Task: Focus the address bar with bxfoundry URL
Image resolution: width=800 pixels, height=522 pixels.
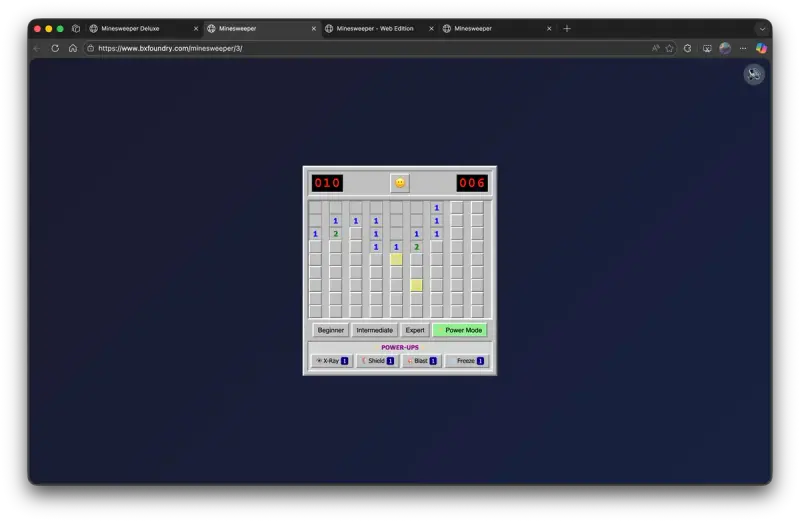Action: tap(367, 48)
